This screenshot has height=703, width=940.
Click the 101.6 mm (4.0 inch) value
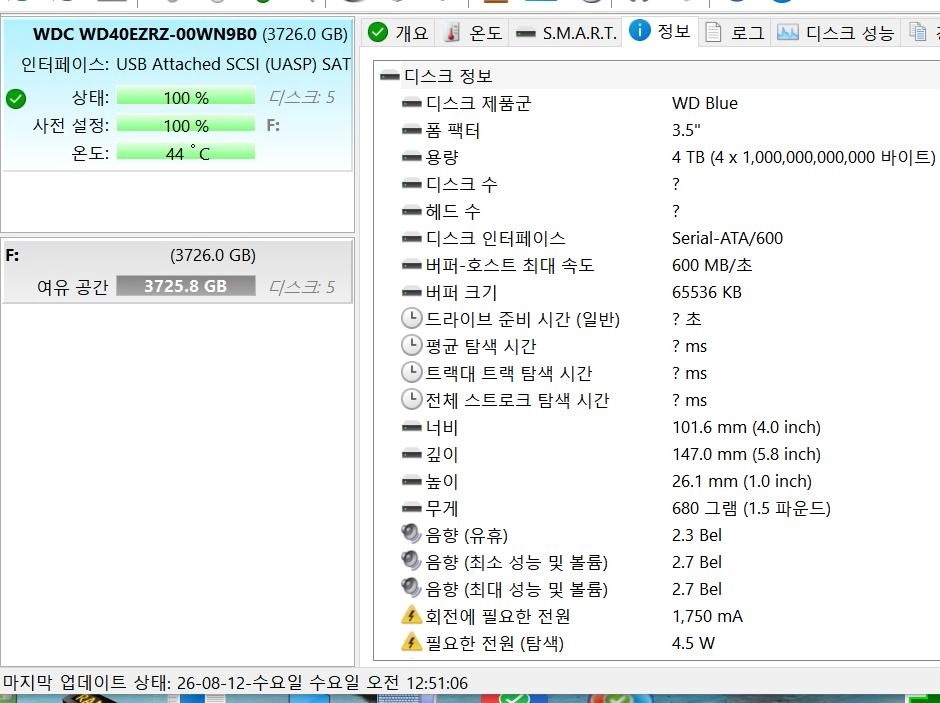click(x=746, y=427)
